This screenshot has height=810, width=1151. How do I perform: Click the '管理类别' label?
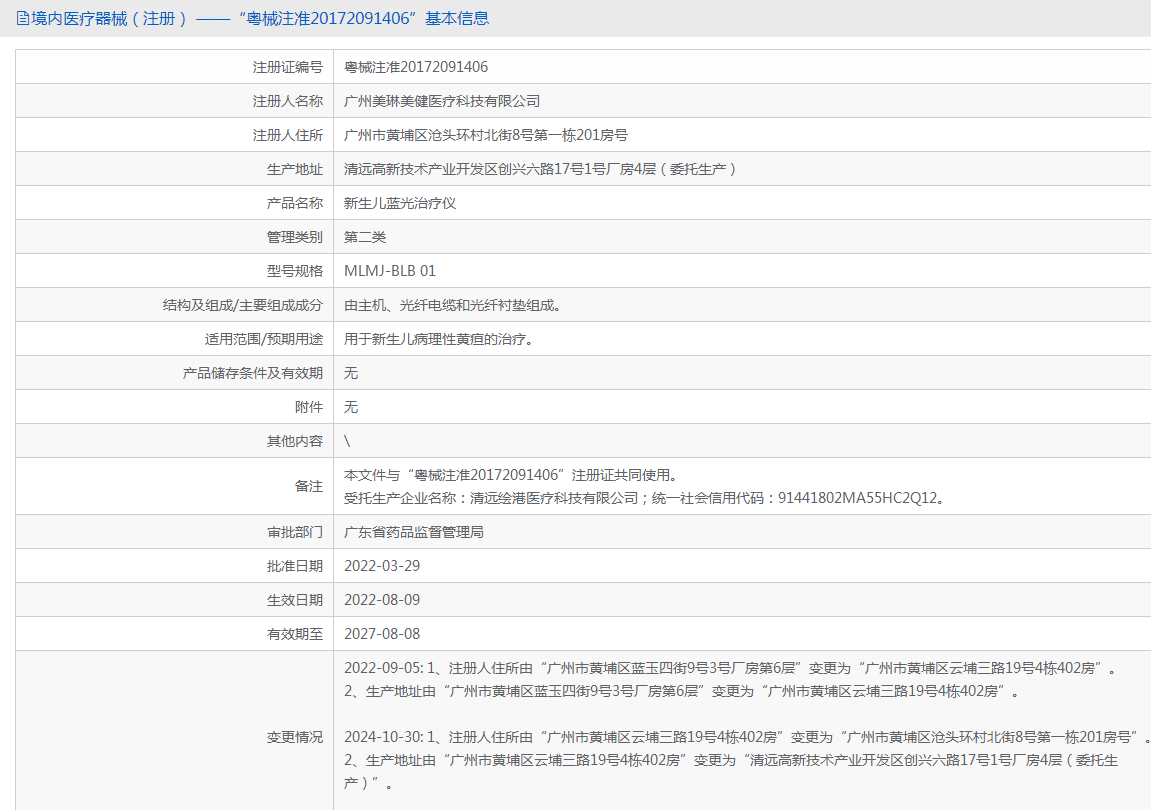point(294,237)
